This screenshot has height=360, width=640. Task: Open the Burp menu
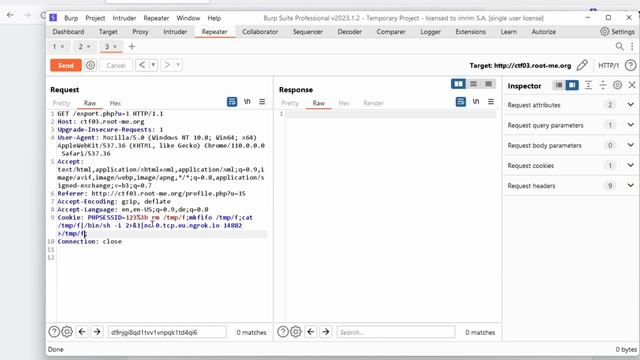click(x=71, y=18)
